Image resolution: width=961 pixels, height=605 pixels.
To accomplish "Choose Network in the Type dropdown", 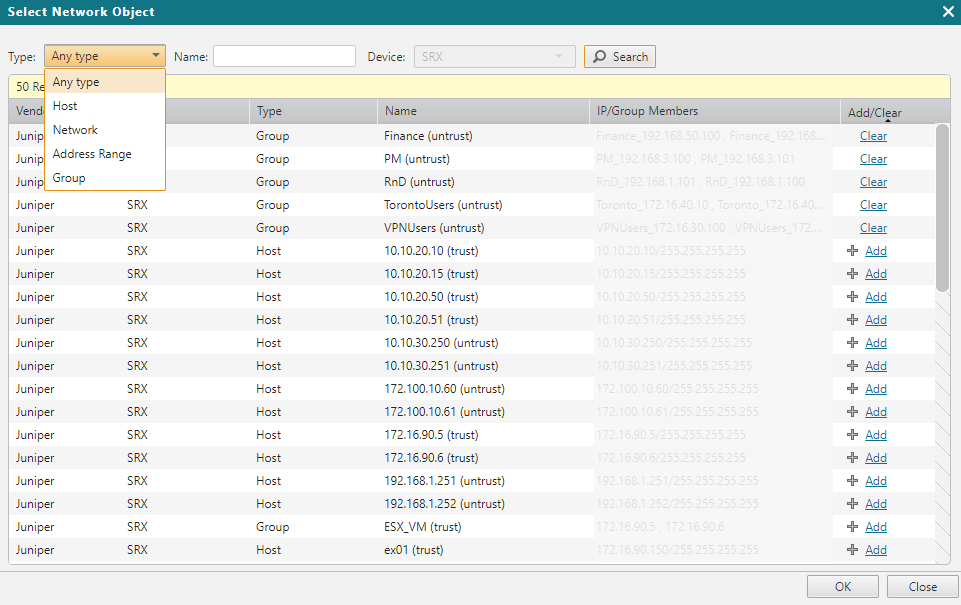I will 75,130.
